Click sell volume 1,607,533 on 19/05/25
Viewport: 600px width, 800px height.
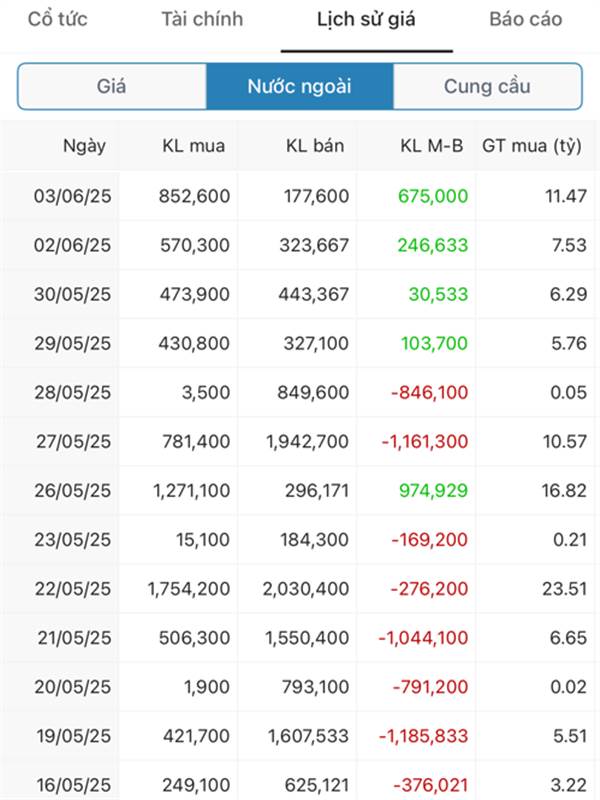[x=308, y=736]
